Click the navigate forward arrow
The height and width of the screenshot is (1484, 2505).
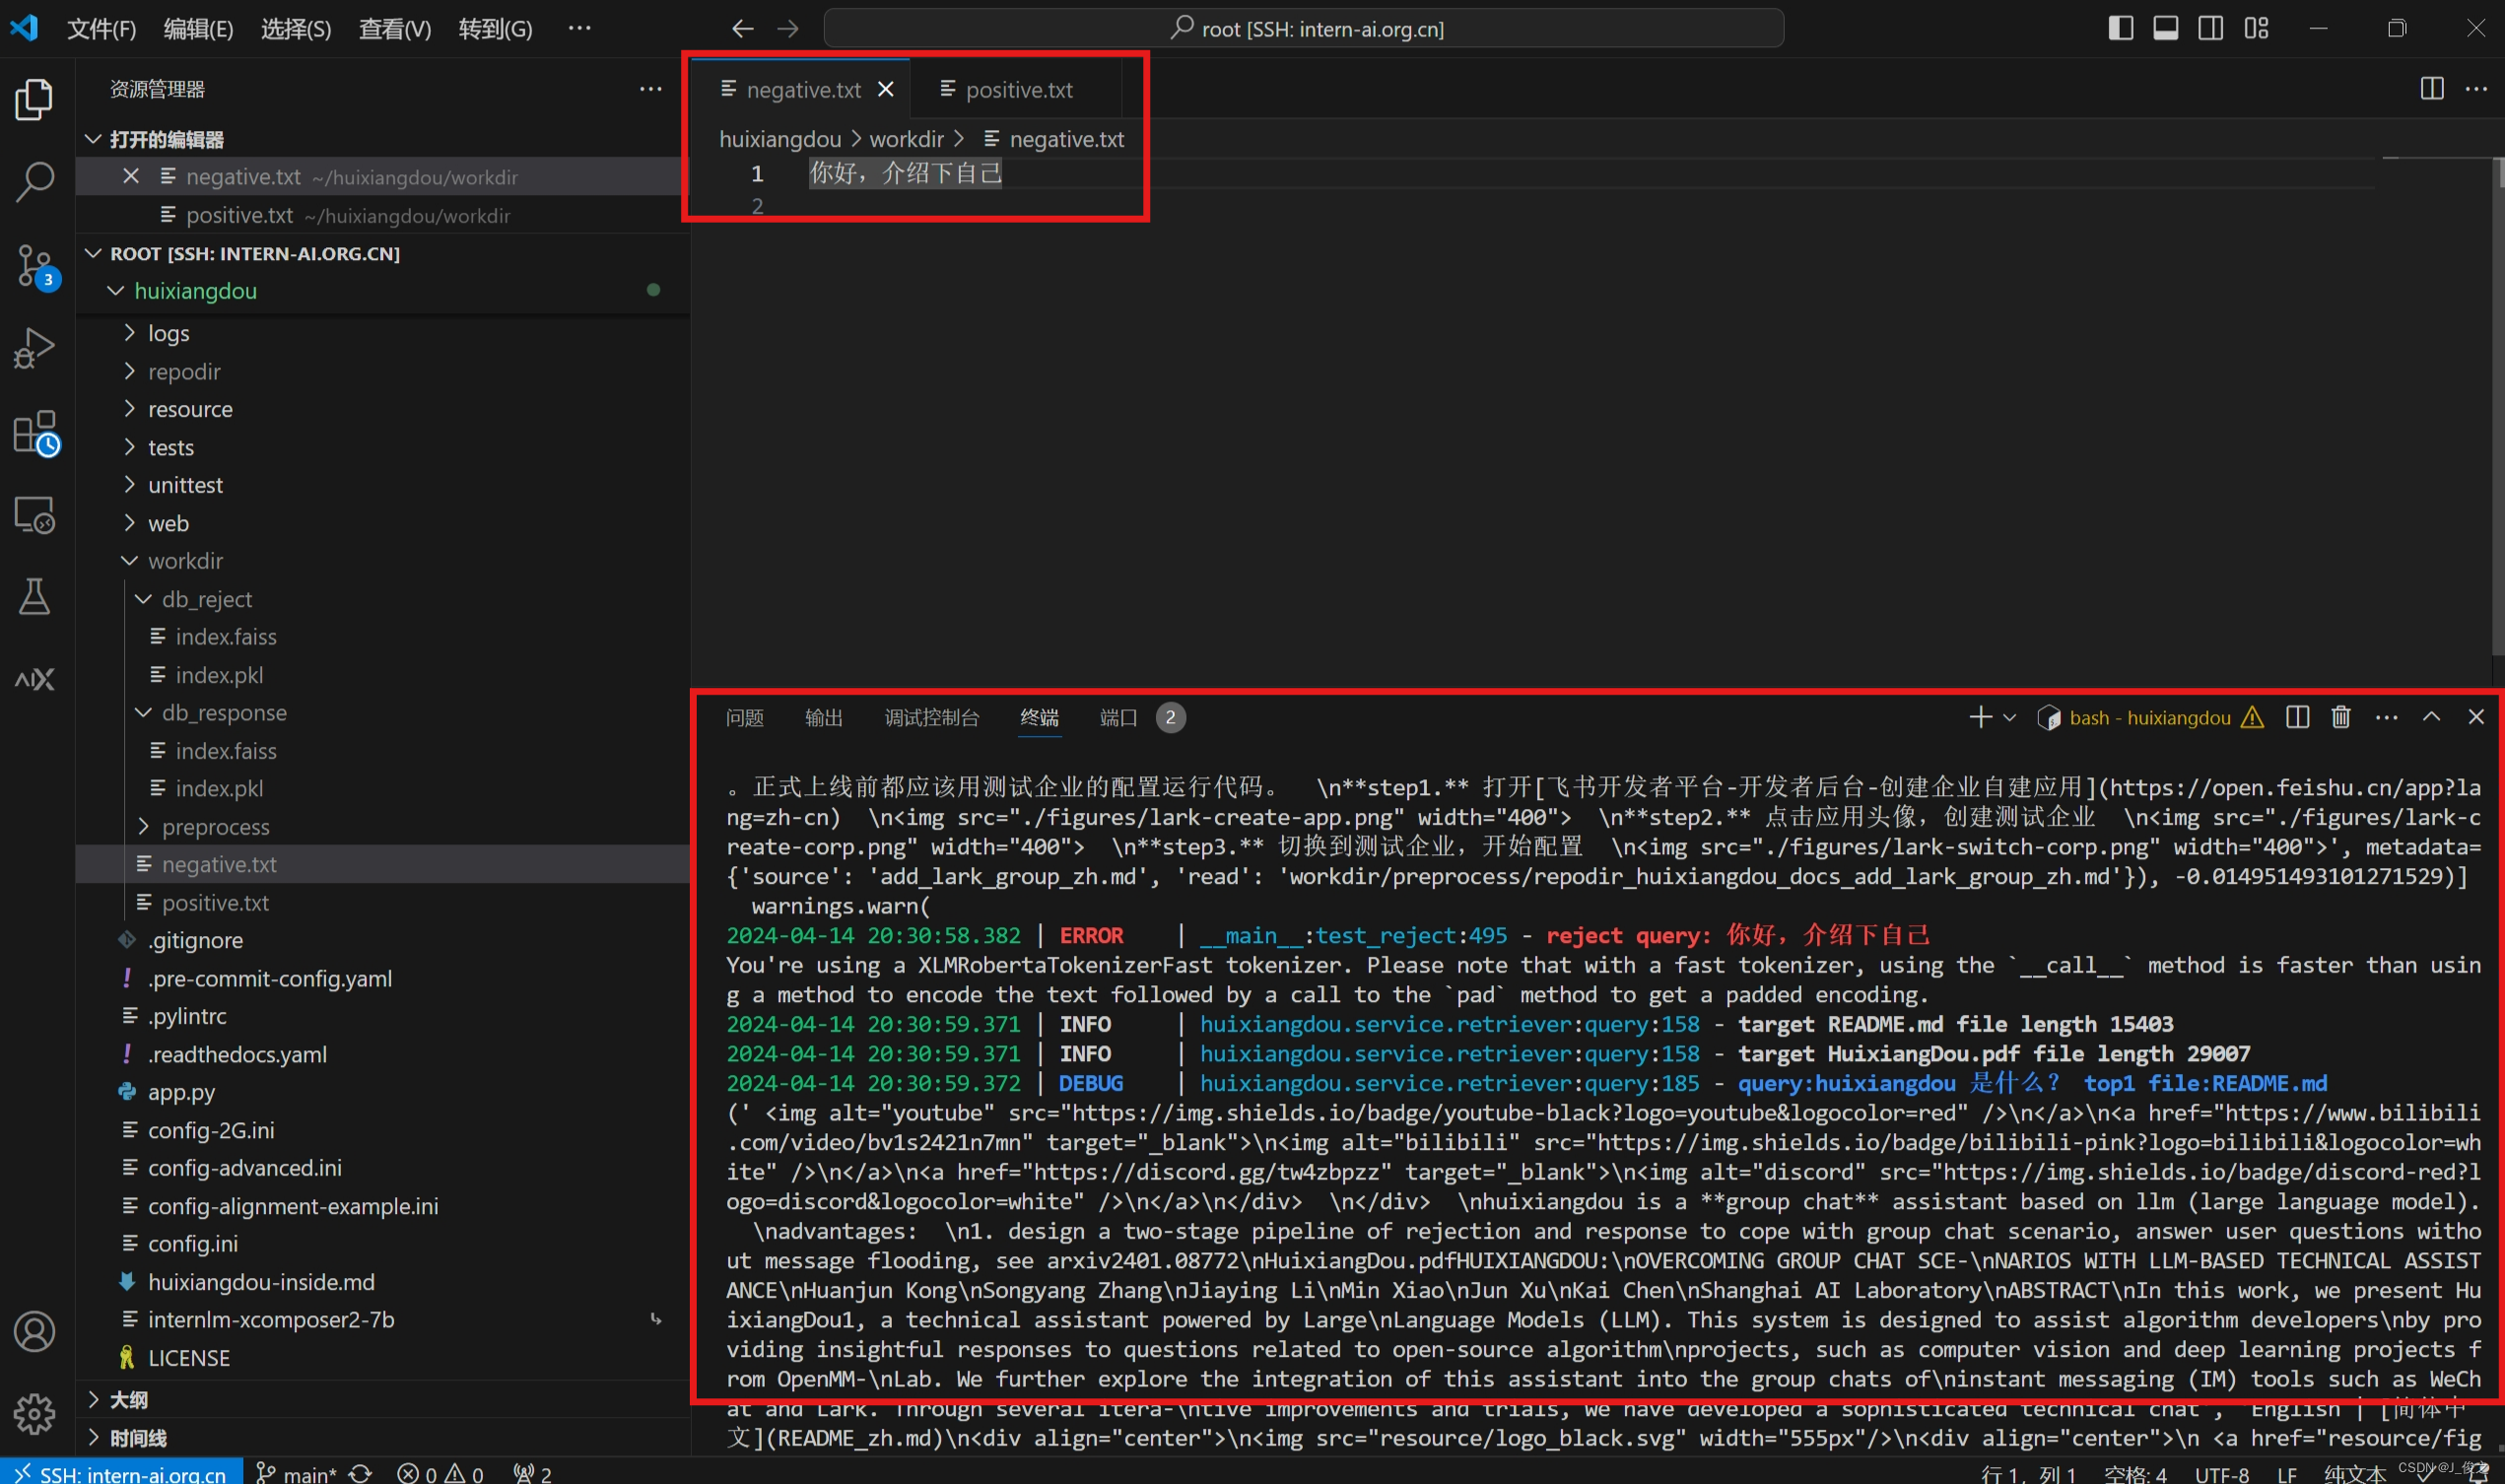[788, 29]
